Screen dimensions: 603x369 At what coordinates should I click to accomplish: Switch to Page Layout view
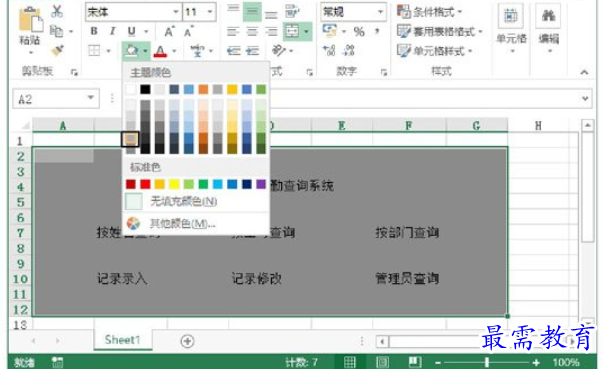pyautogui.click(x=382, y=362)
